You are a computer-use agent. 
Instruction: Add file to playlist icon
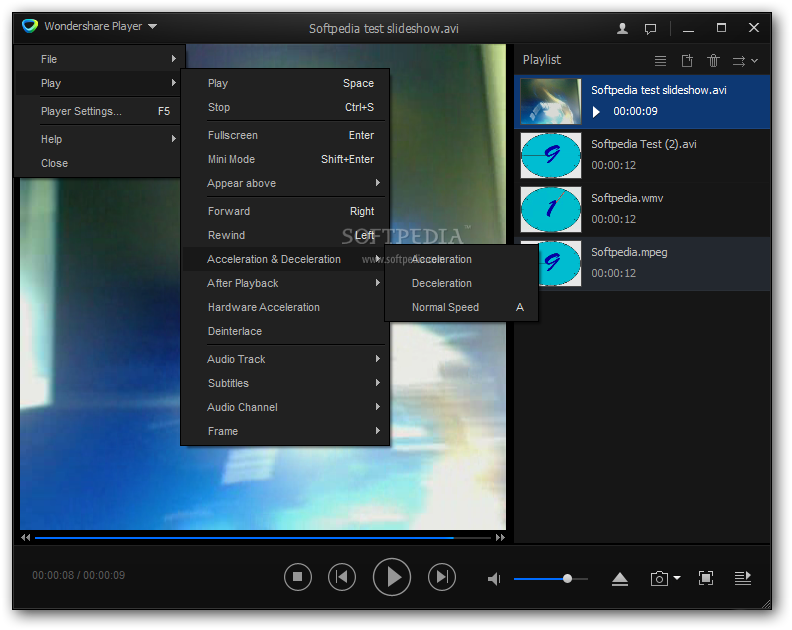(x=687, y=61)
